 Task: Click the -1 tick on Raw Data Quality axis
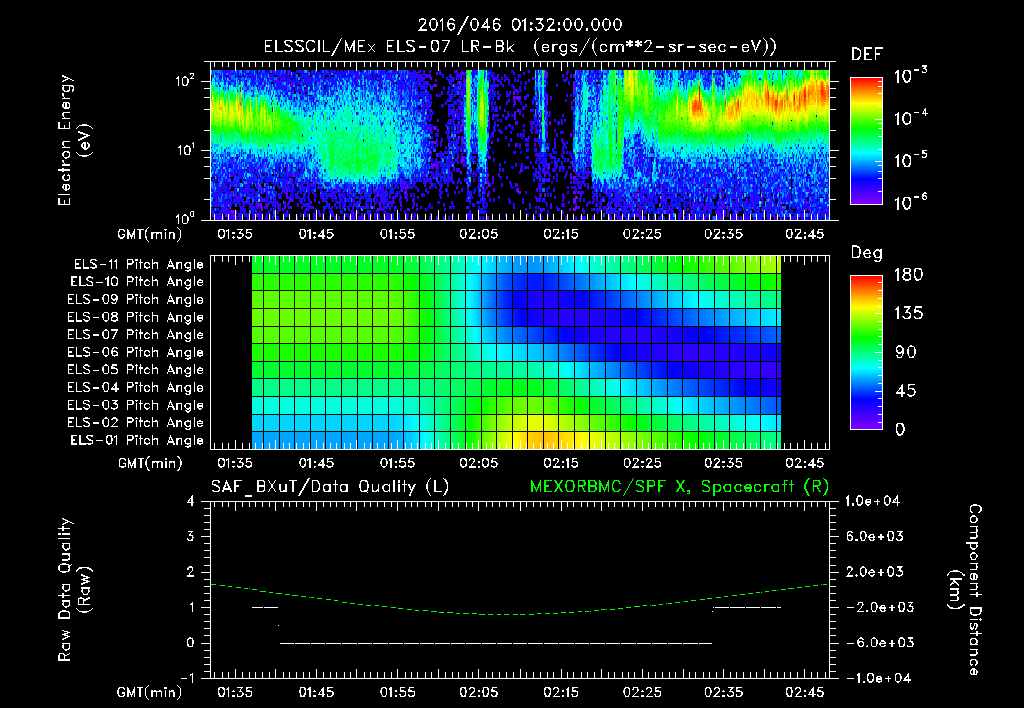(x=187, y=678)
